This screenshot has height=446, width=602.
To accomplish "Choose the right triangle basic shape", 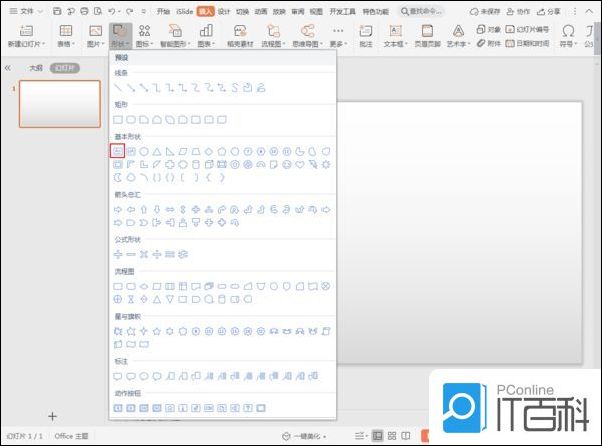I will point(170,151).
